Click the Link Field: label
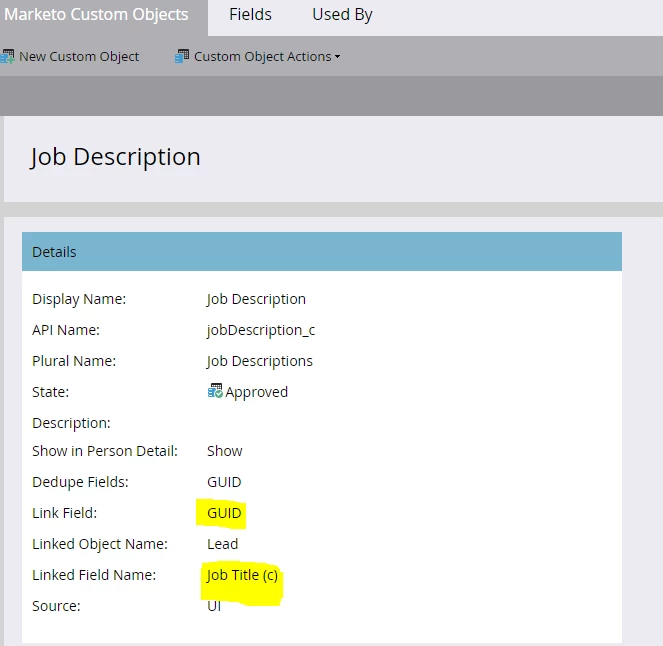Image resolution: width=663 pixels, height=646 pixels. click(65, 513)
